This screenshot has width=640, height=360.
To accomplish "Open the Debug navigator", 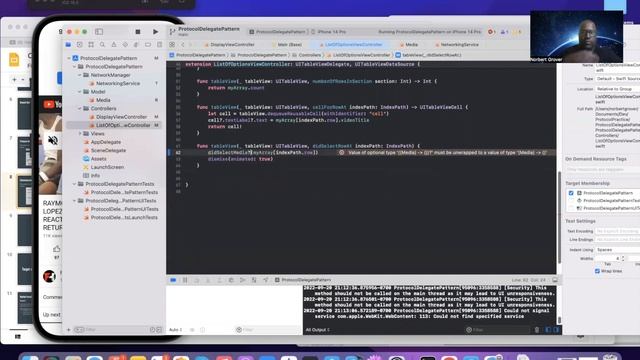I will point(136,44).
